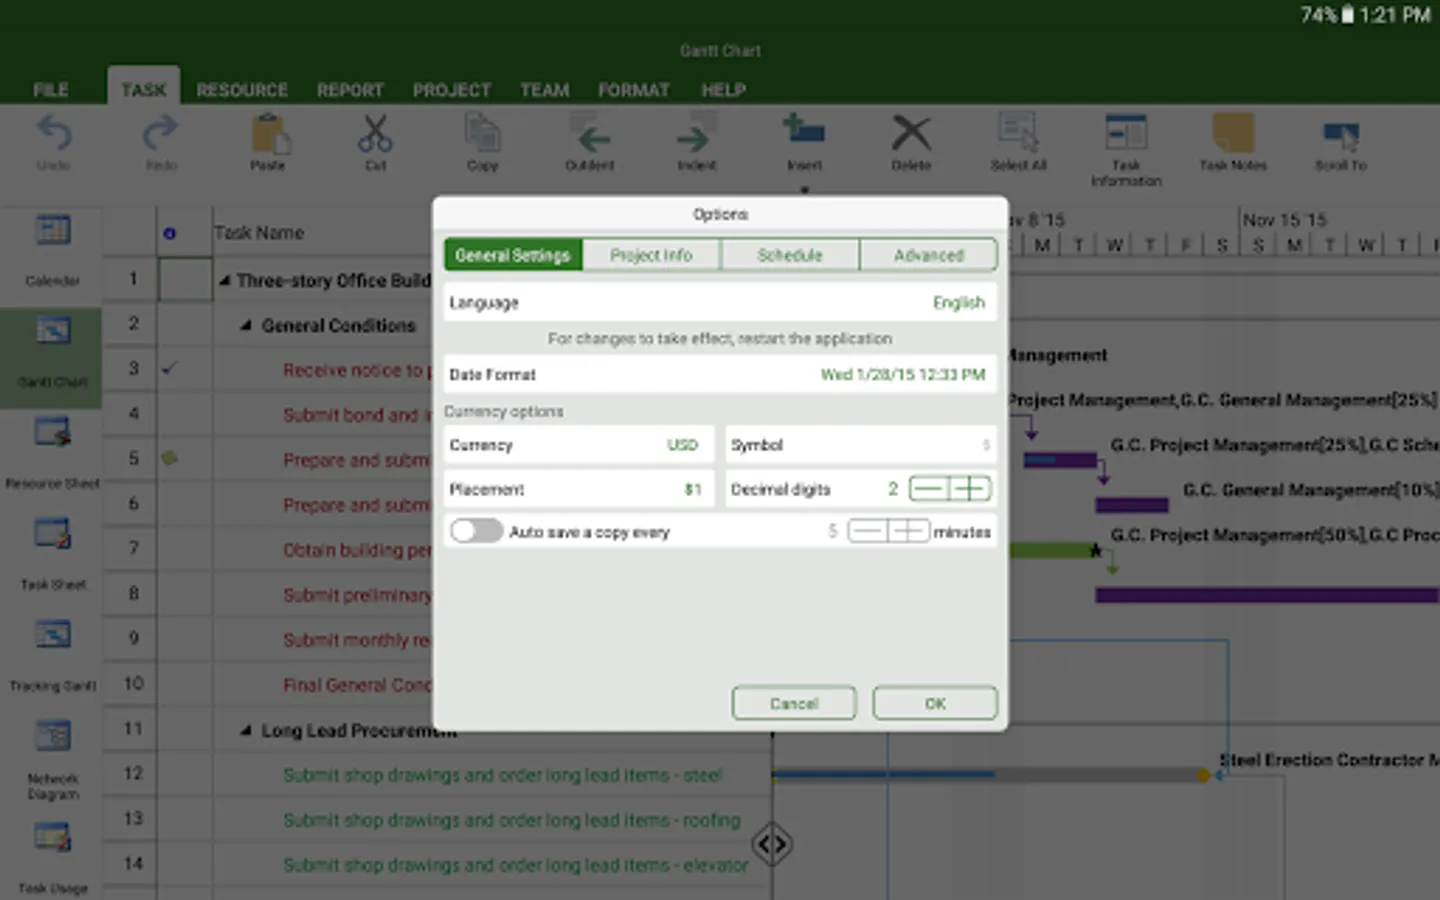1440x900 pixels.
Task: Open the Advanced options tab
Action: (x=929, y=255)
